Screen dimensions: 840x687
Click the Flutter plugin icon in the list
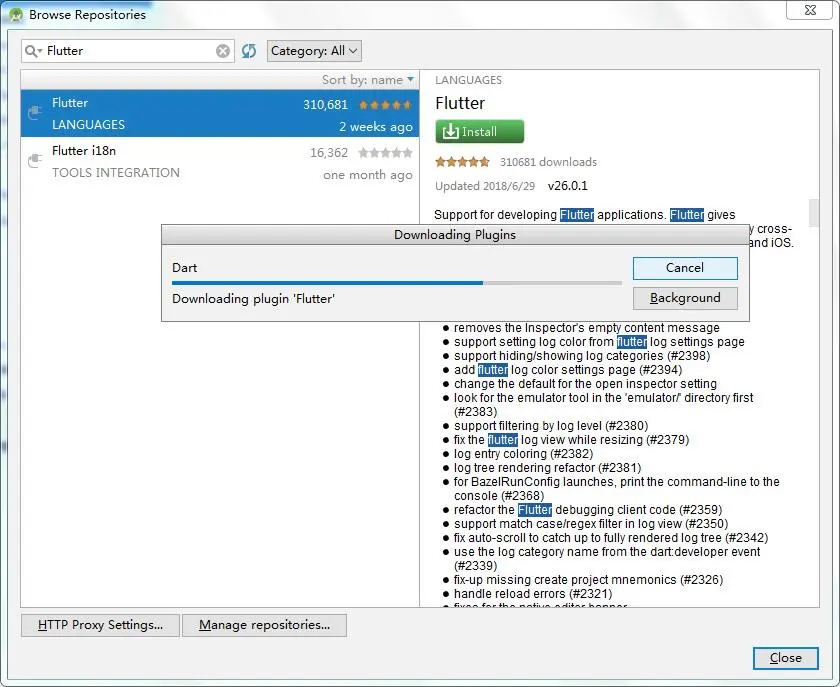[35, 113]
